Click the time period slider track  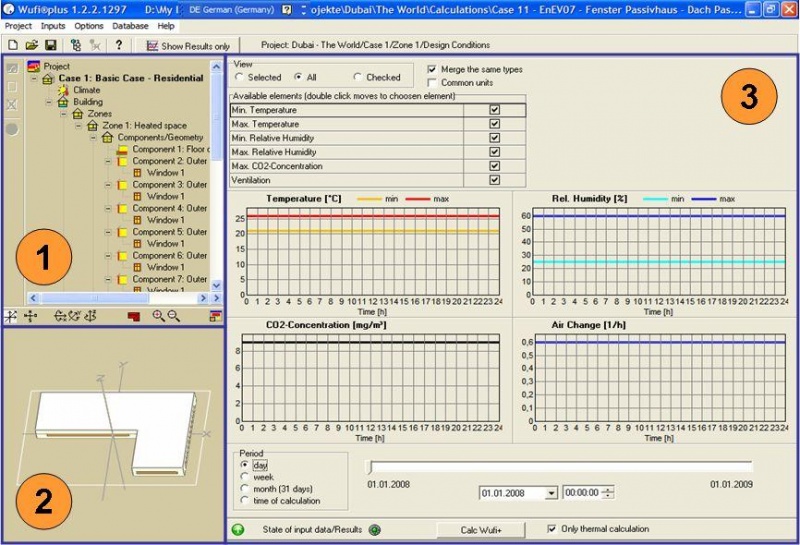point(560,467)
